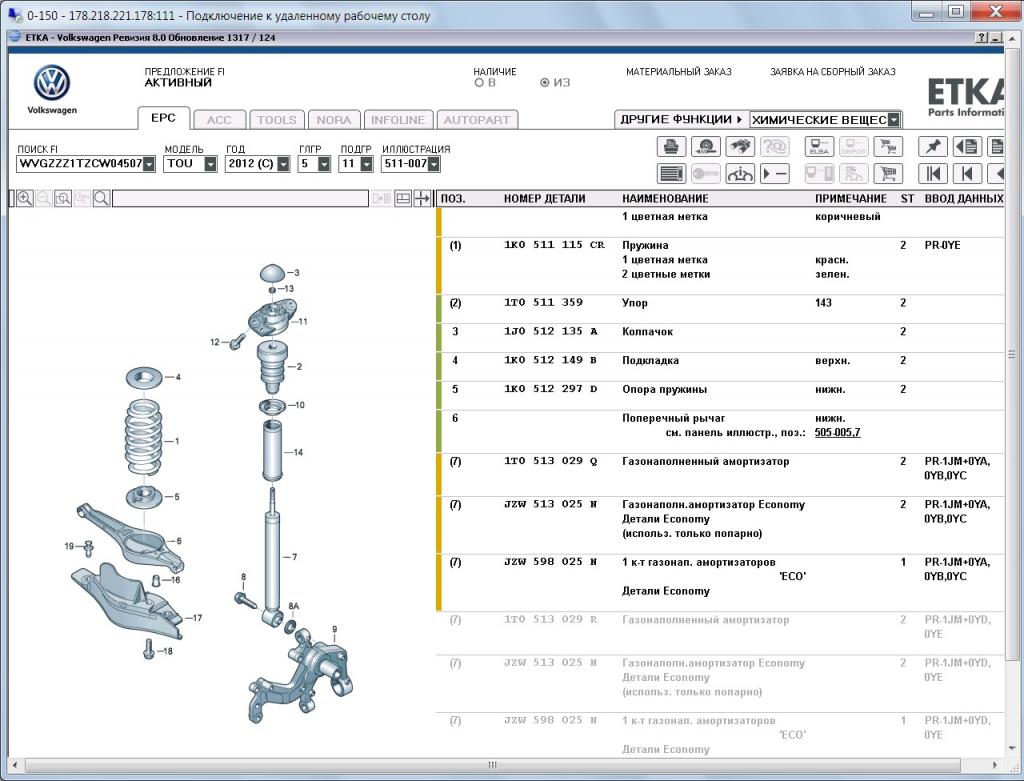The width and height of the screenshot is (1024, 781).
Task: Select part number 1T0 511 359
Action: pos(543,302)
